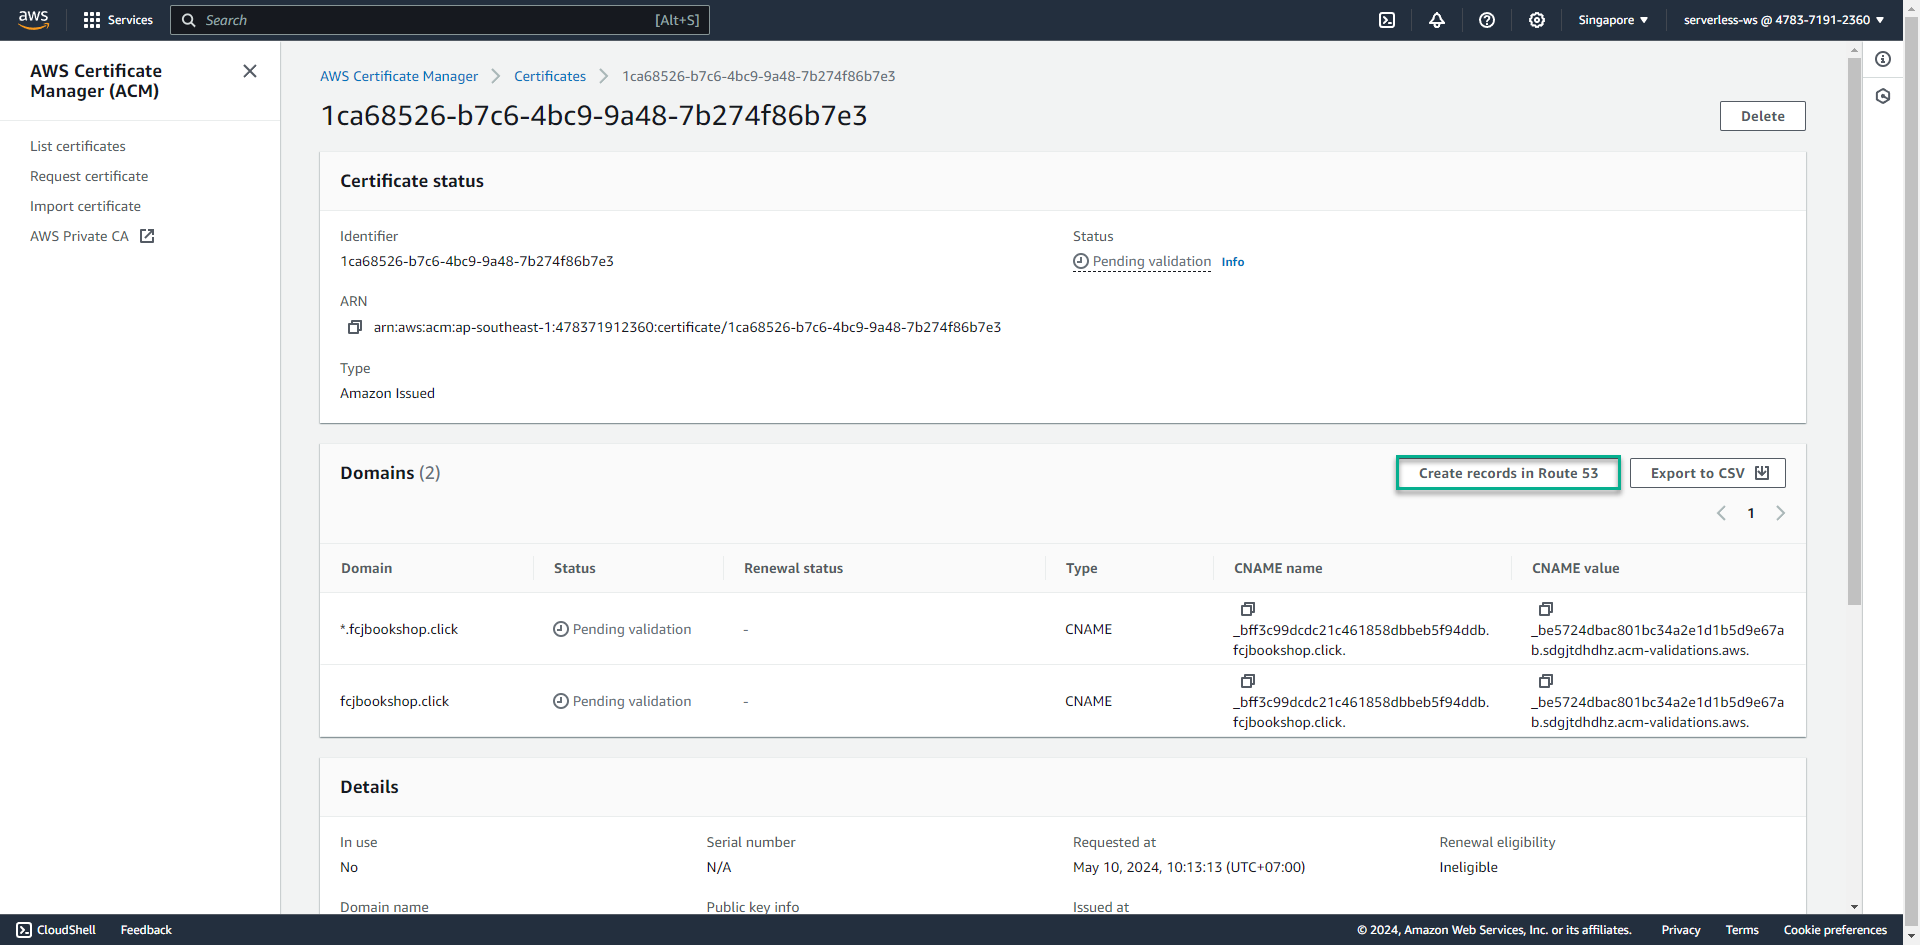
Task: Open the support help question icon
Action: click(1487, 20)
